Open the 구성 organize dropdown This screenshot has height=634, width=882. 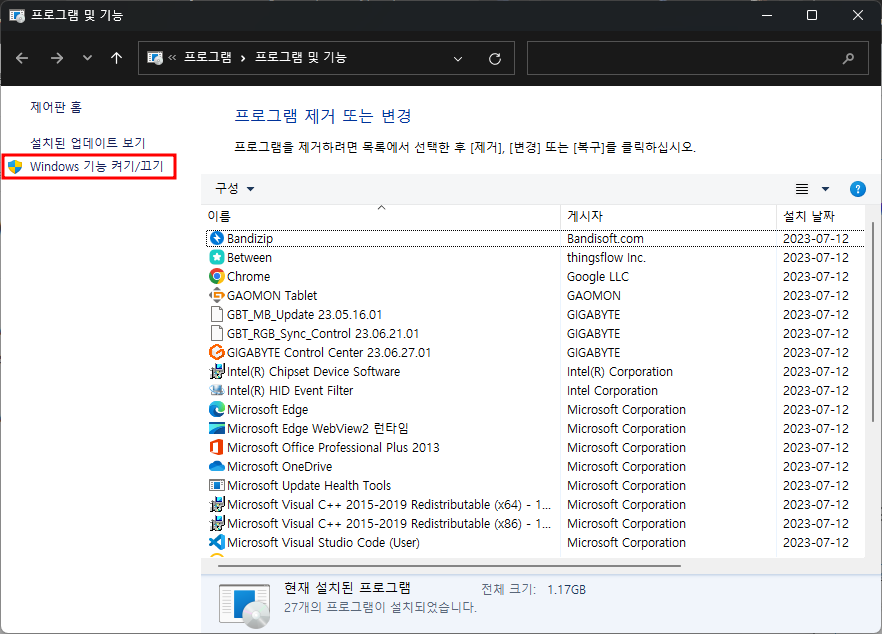[x=235, y=188]
